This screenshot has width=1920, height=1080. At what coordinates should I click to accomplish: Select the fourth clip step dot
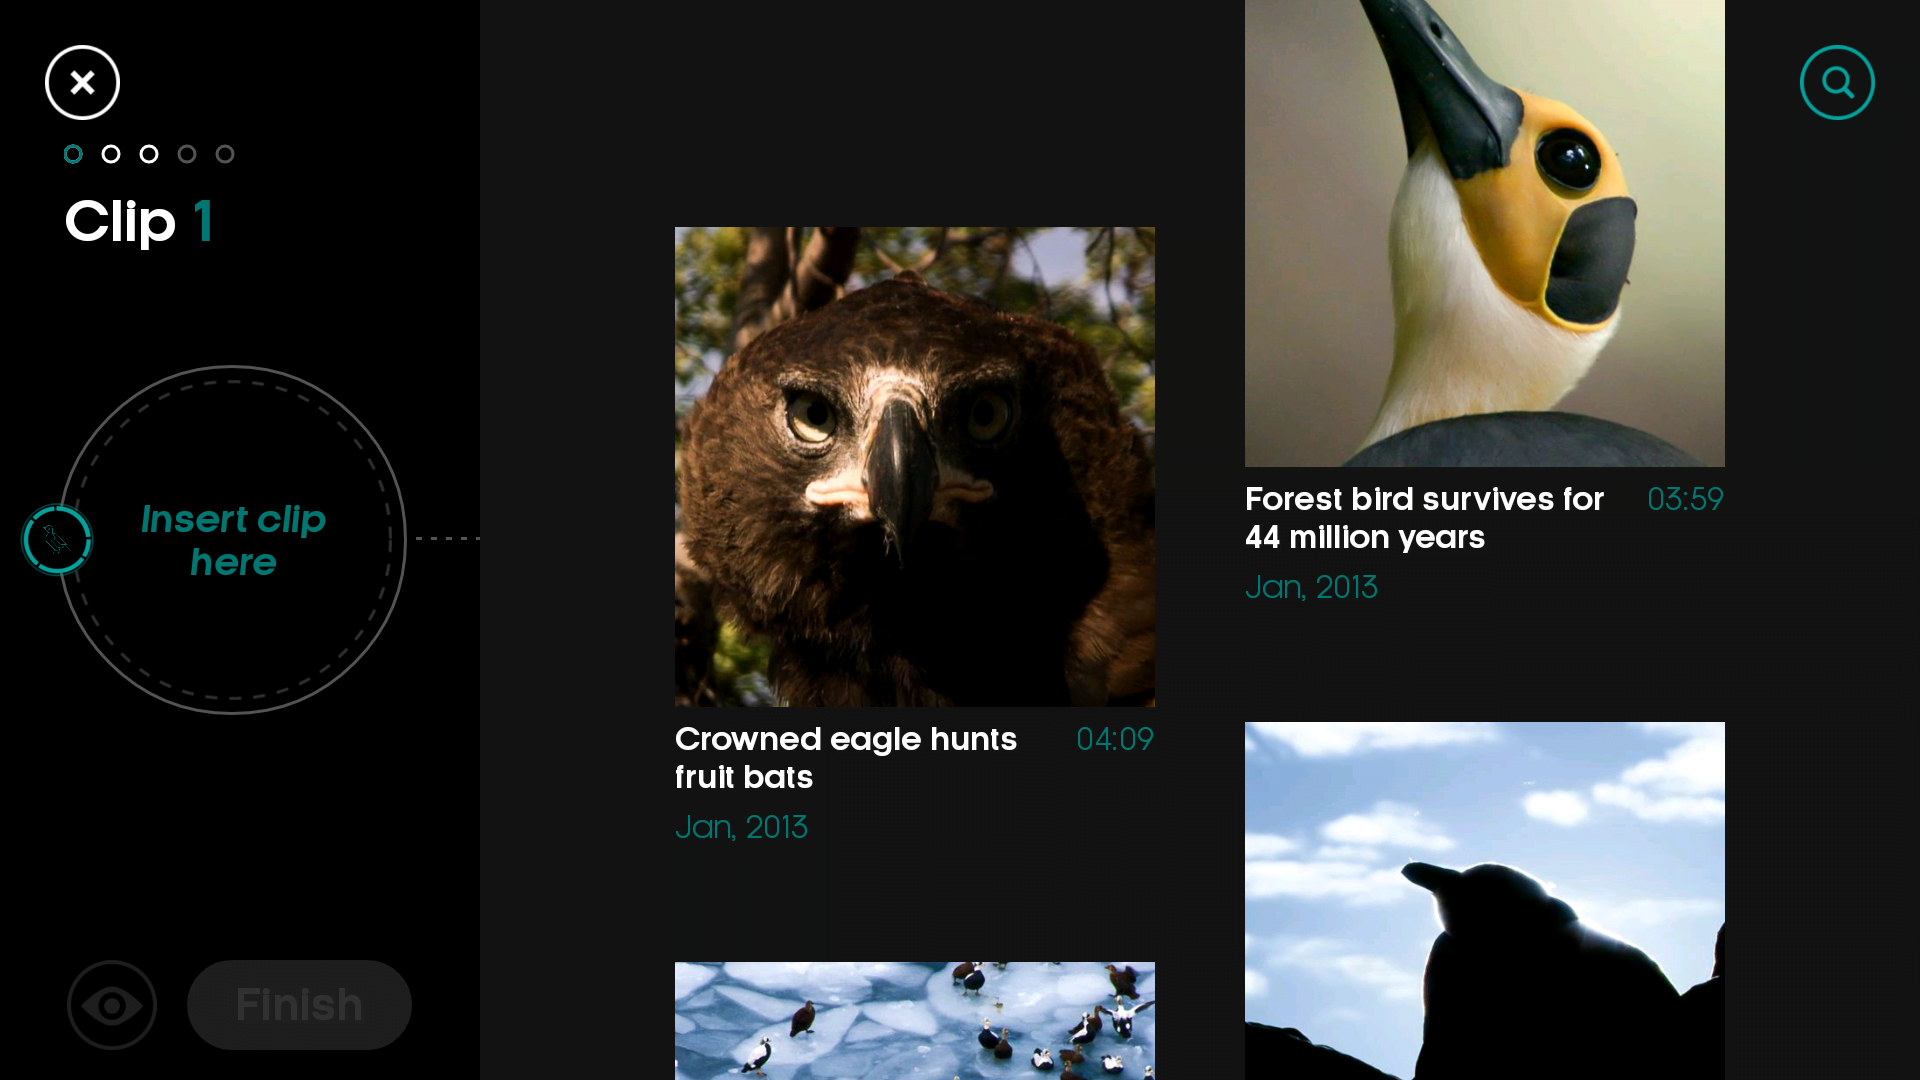[x=187, y=154]
